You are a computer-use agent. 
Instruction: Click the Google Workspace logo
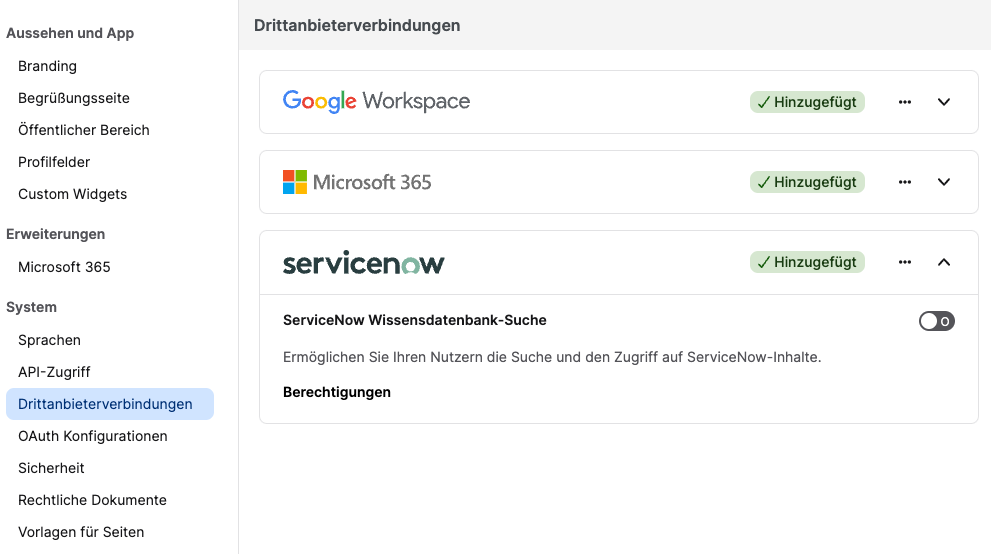(376, 102)
